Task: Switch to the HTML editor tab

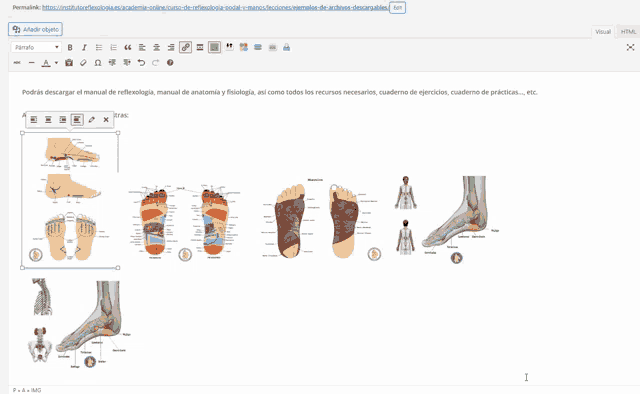Action: 628,31
